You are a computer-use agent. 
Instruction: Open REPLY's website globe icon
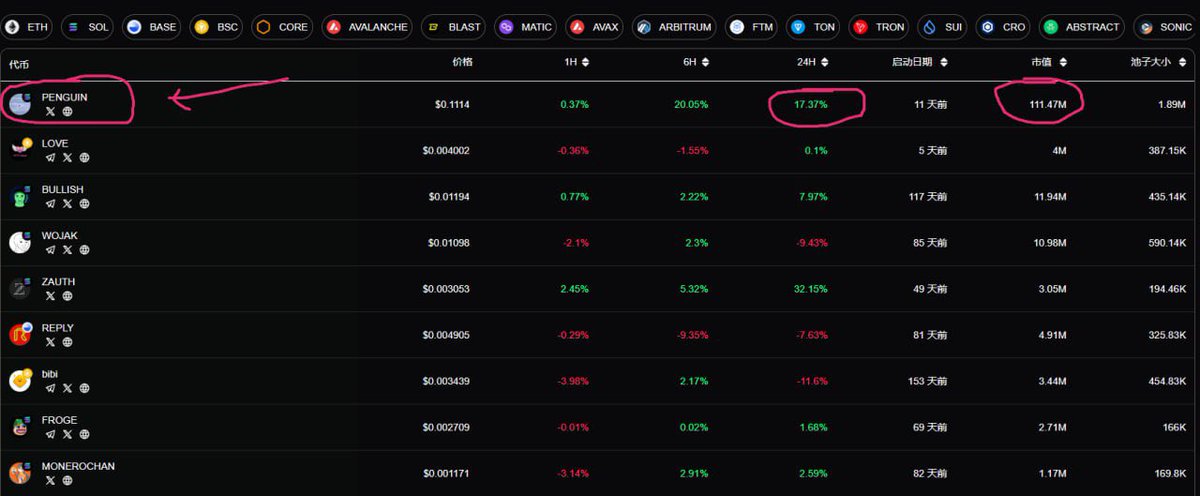tap(67, 342)
